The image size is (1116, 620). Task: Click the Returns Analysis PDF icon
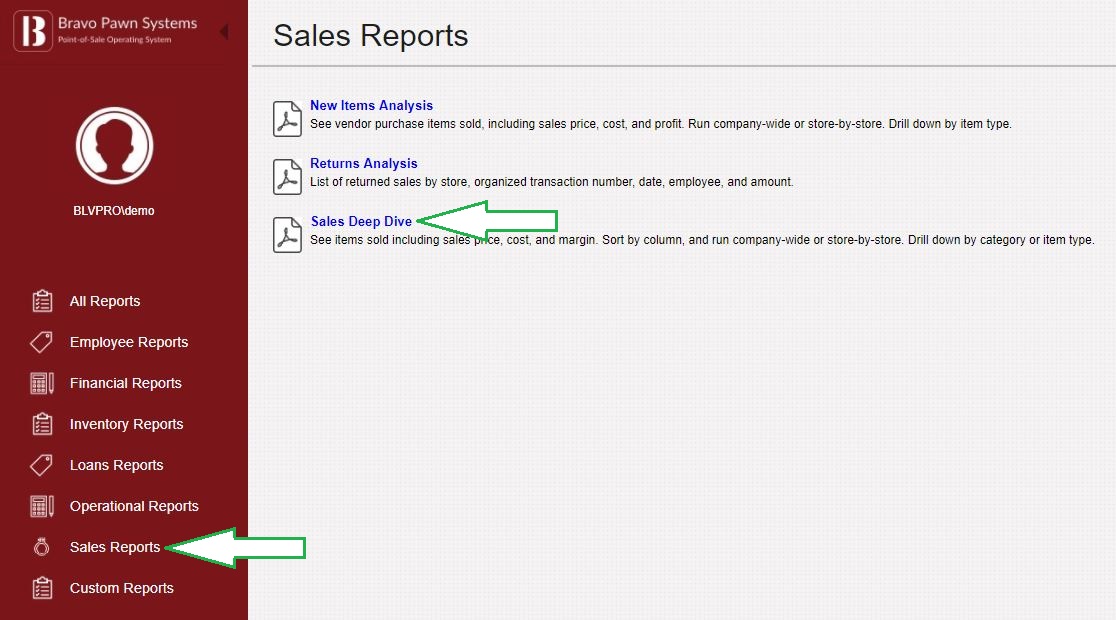point(288,177)
